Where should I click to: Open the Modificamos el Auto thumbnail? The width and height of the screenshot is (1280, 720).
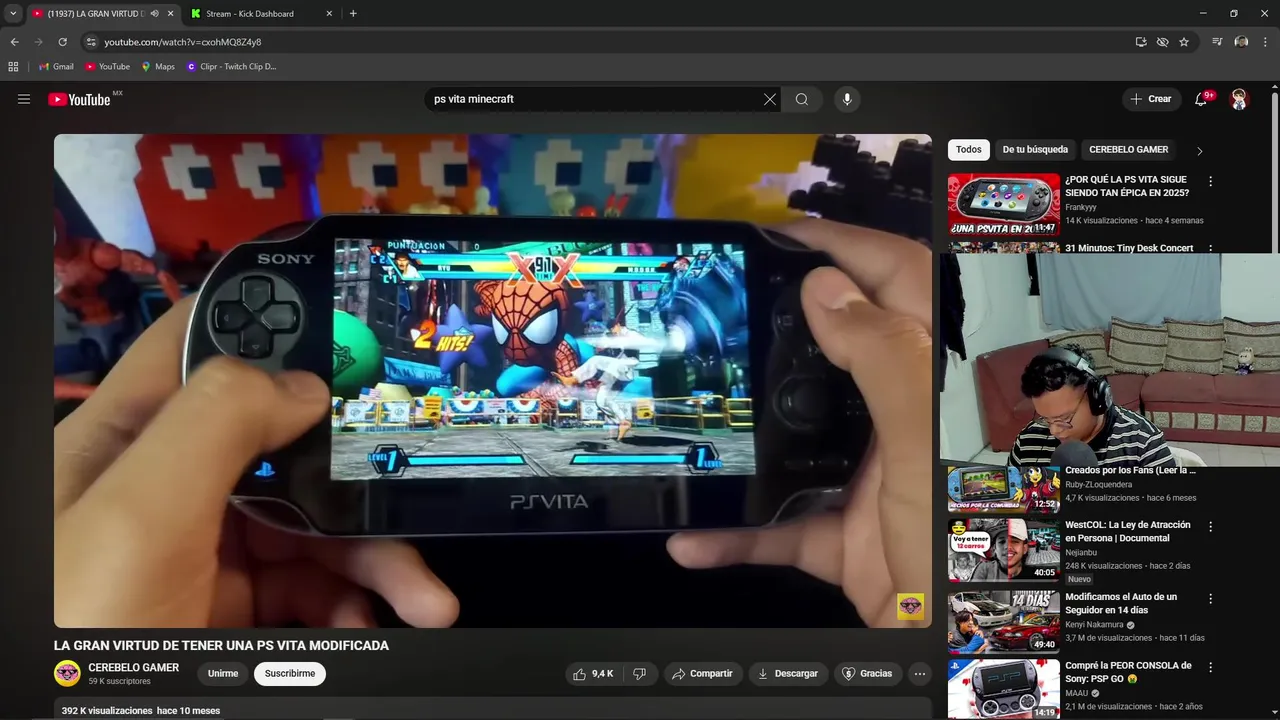(1004, 621)
